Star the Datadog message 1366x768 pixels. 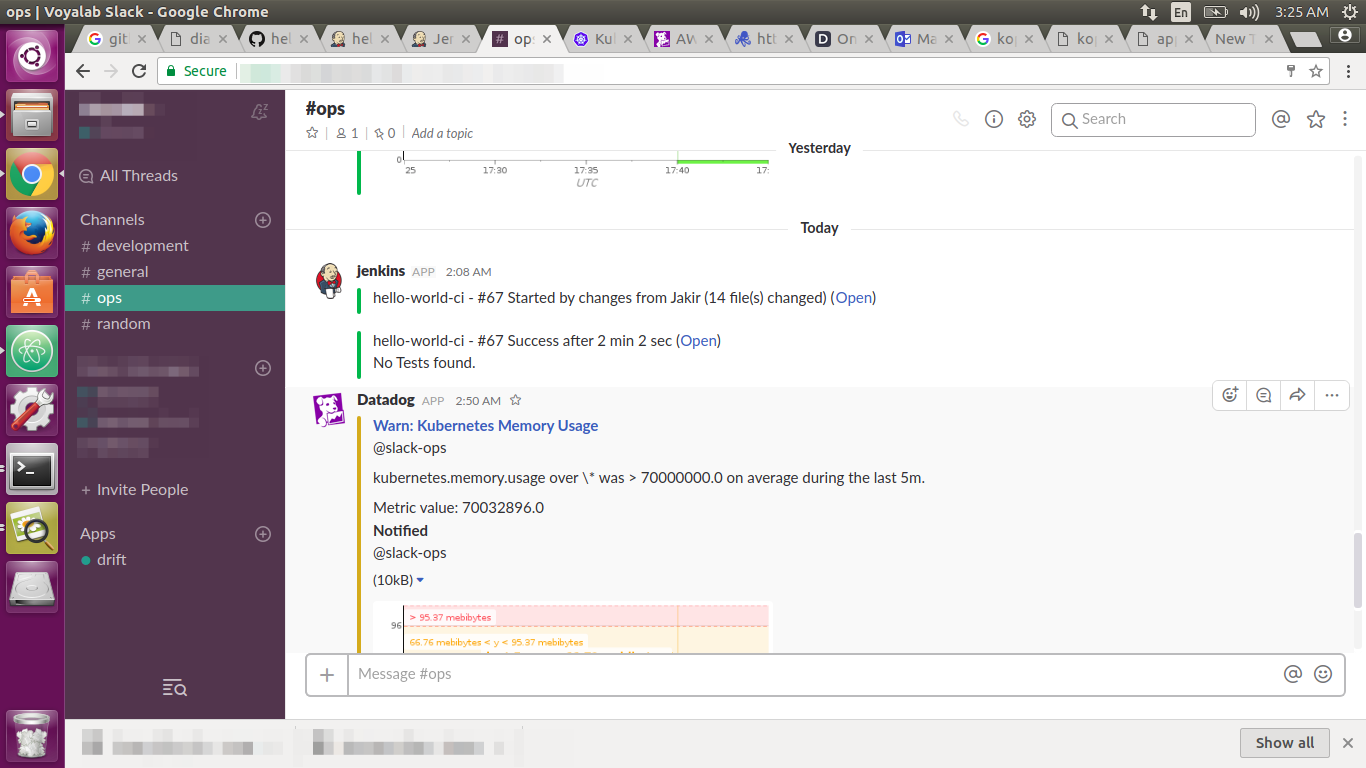click(x=516, y=400)
